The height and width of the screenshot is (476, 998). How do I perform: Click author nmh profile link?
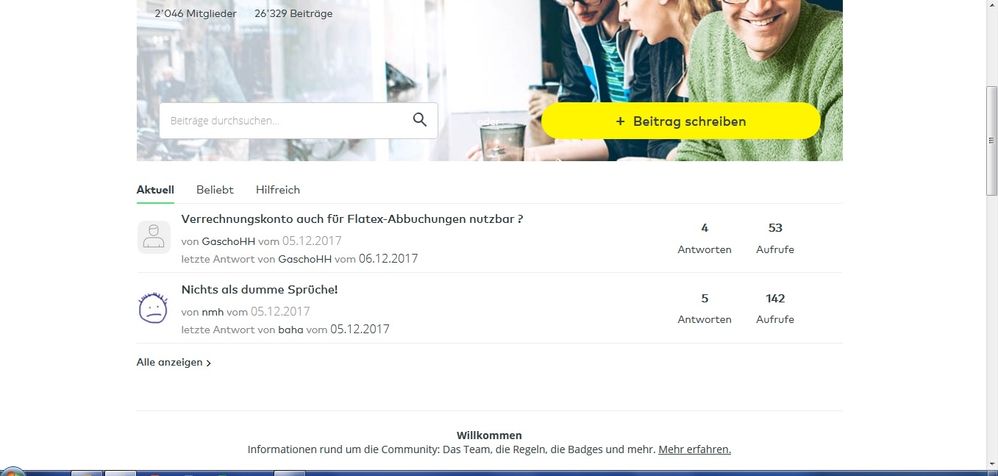coord(213,312)
